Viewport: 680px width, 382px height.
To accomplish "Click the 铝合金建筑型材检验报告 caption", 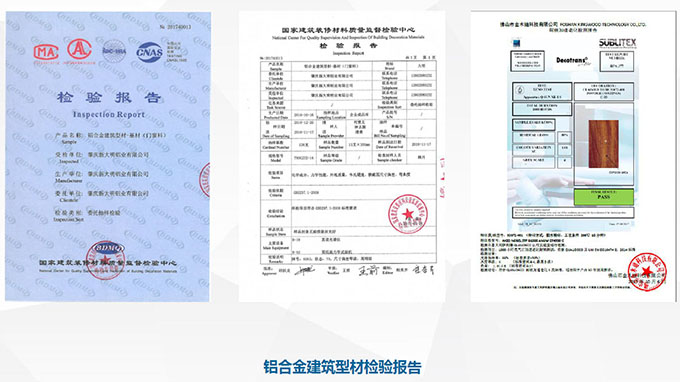I will tap(342, 367).
